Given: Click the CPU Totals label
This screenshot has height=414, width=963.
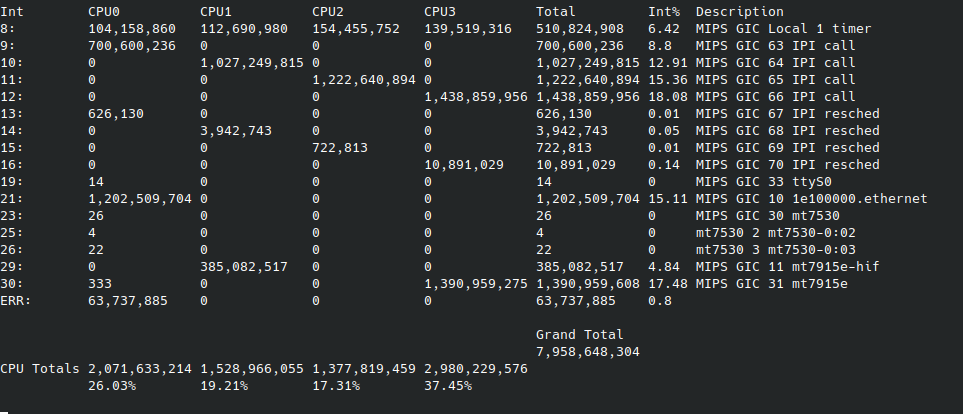Looking at the screenshot, I should 40,369.
